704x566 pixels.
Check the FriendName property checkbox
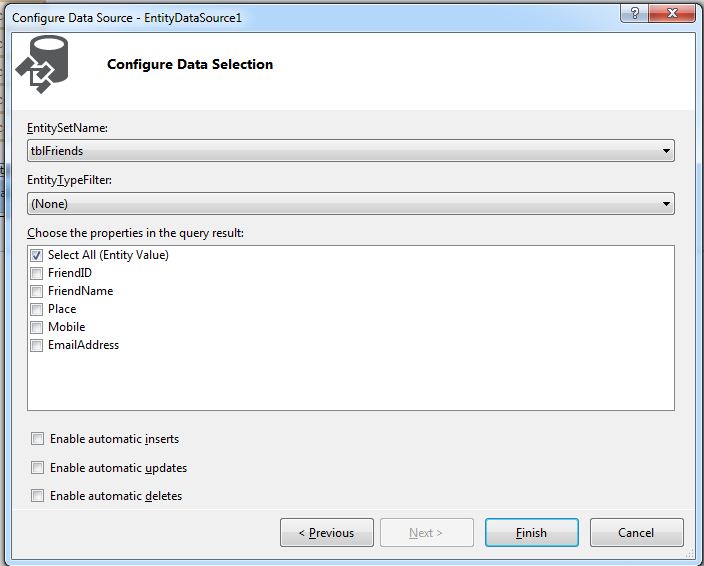tap(36, 291)
